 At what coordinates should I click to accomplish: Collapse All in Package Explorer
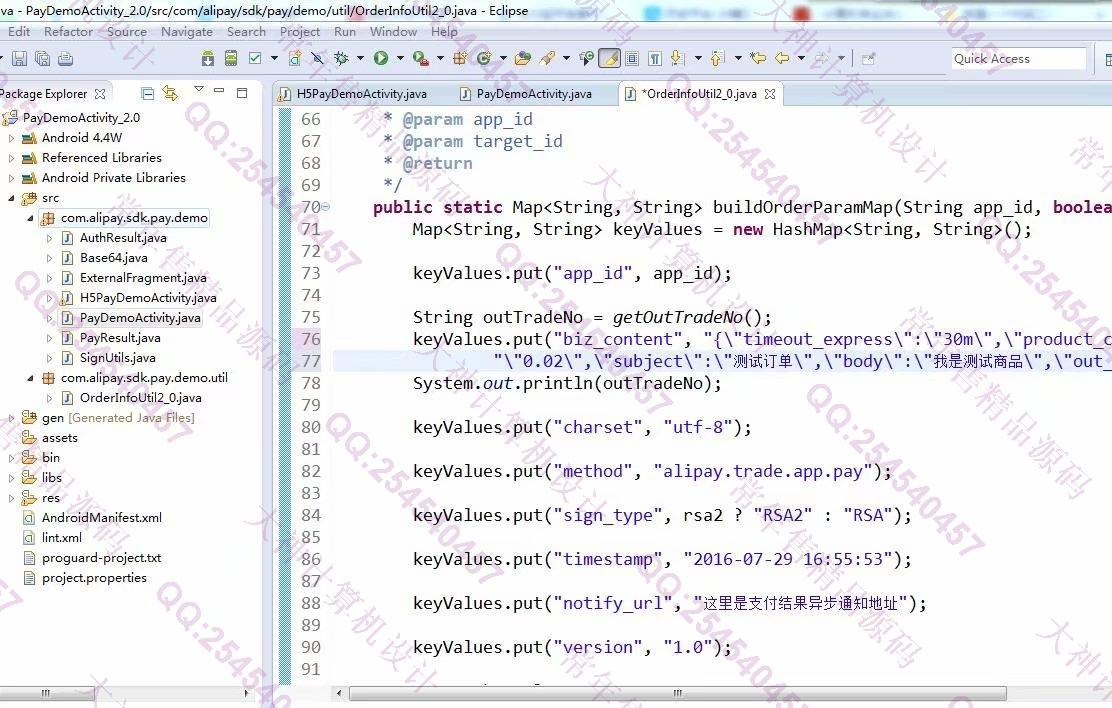pos(148,94)
